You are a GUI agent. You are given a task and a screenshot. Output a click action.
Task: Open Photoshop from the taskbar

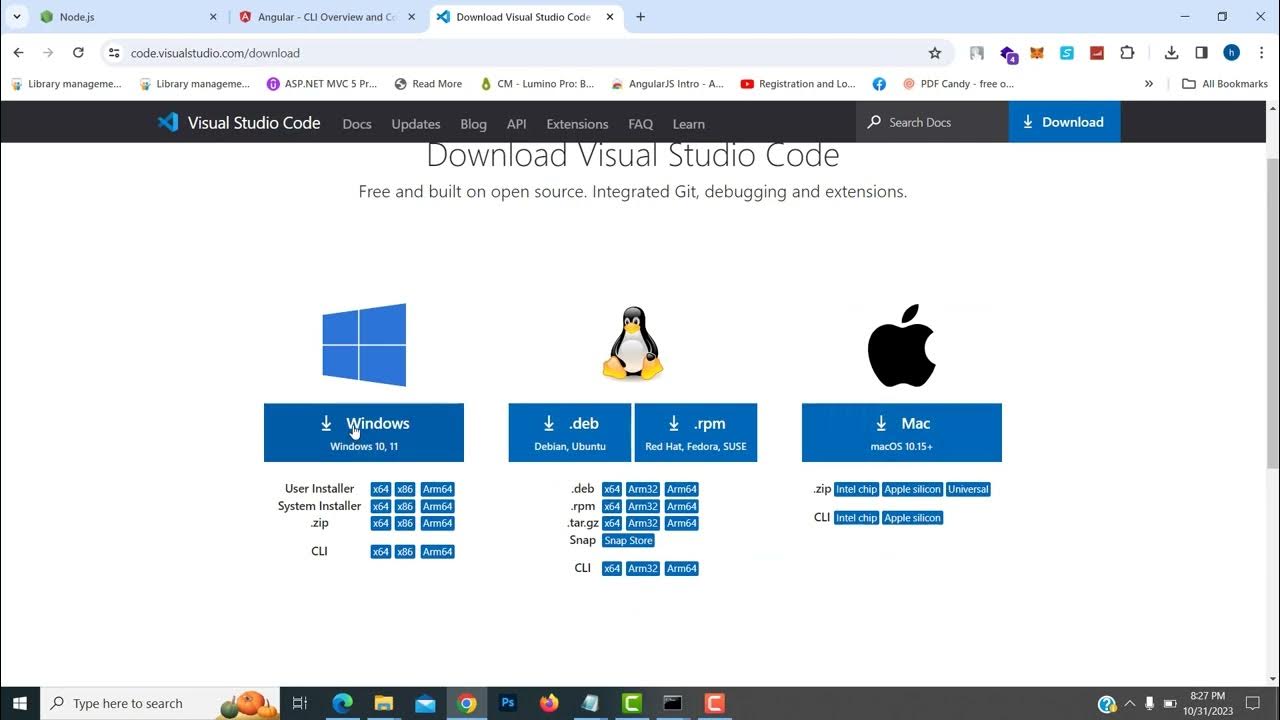[x=507, y=702]
